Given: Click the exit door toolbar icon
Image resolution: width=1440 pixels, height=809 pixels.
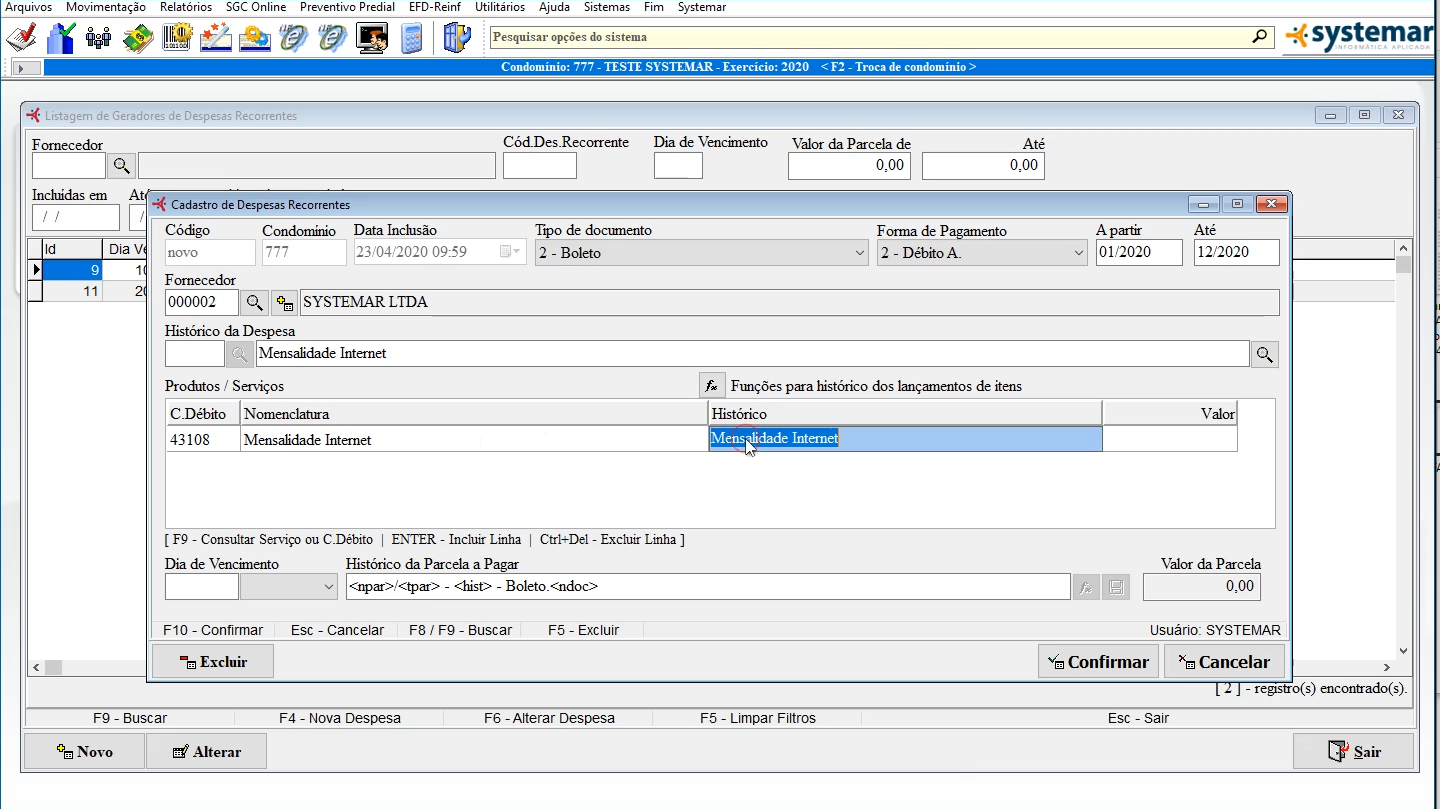Looking at the screenshot, I should tap(456, 38).
